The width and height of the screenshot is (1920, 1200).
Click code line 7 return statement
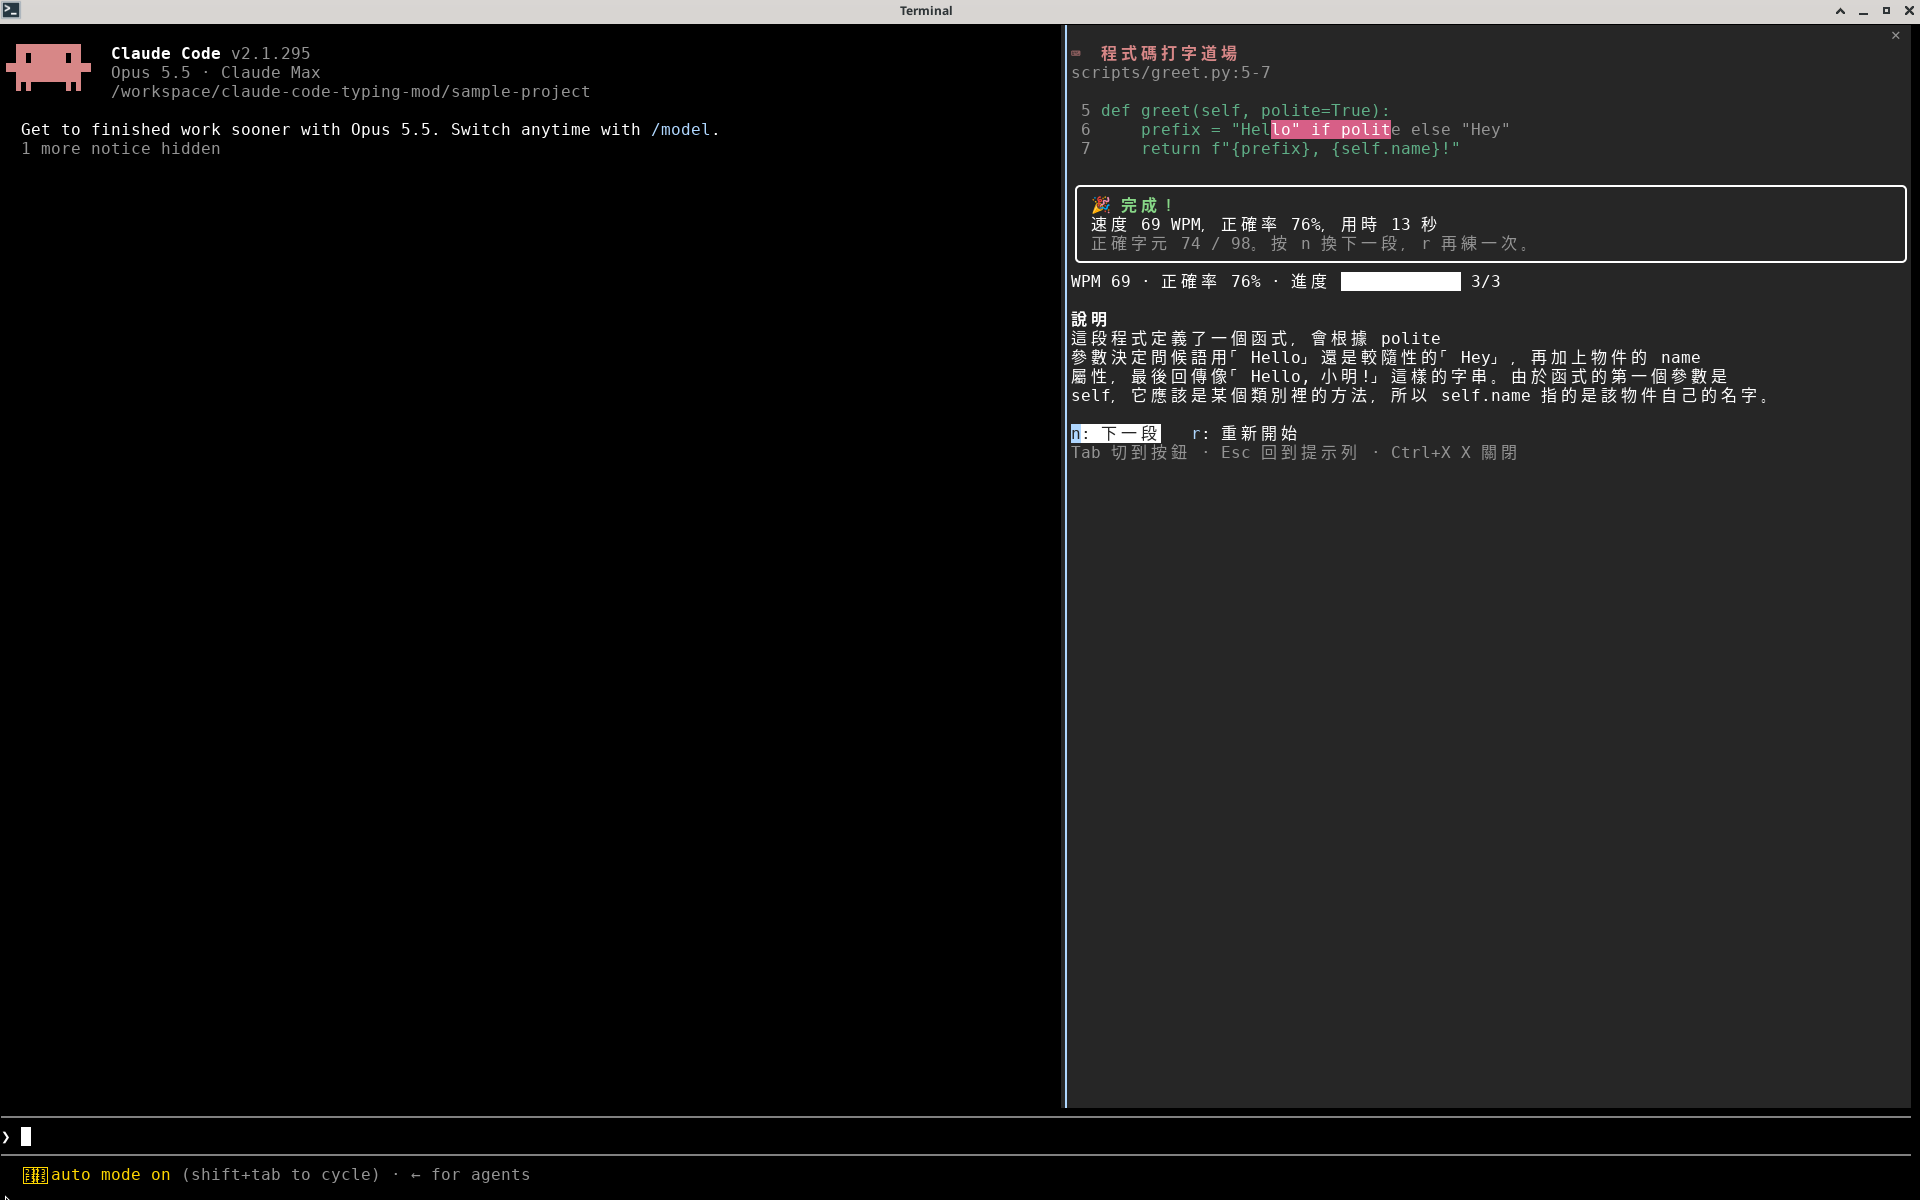[x=1300, y=148]
